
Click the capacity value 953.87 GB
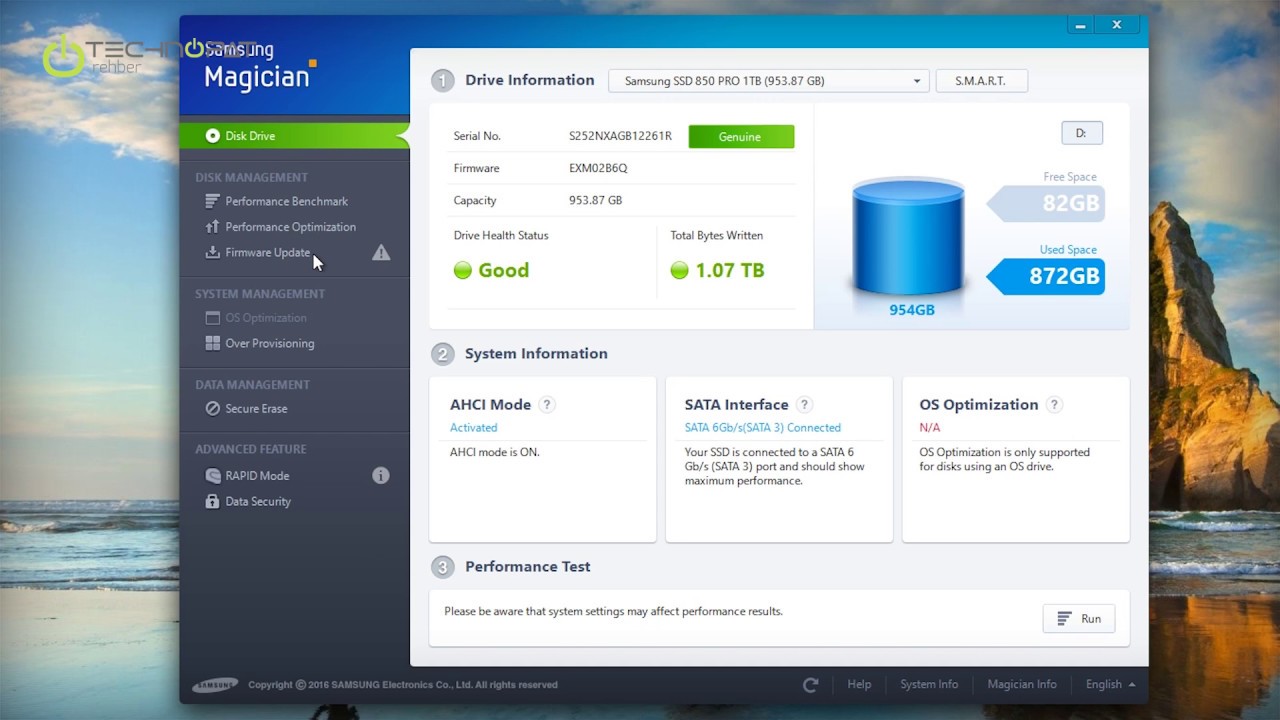pos(596,201)
